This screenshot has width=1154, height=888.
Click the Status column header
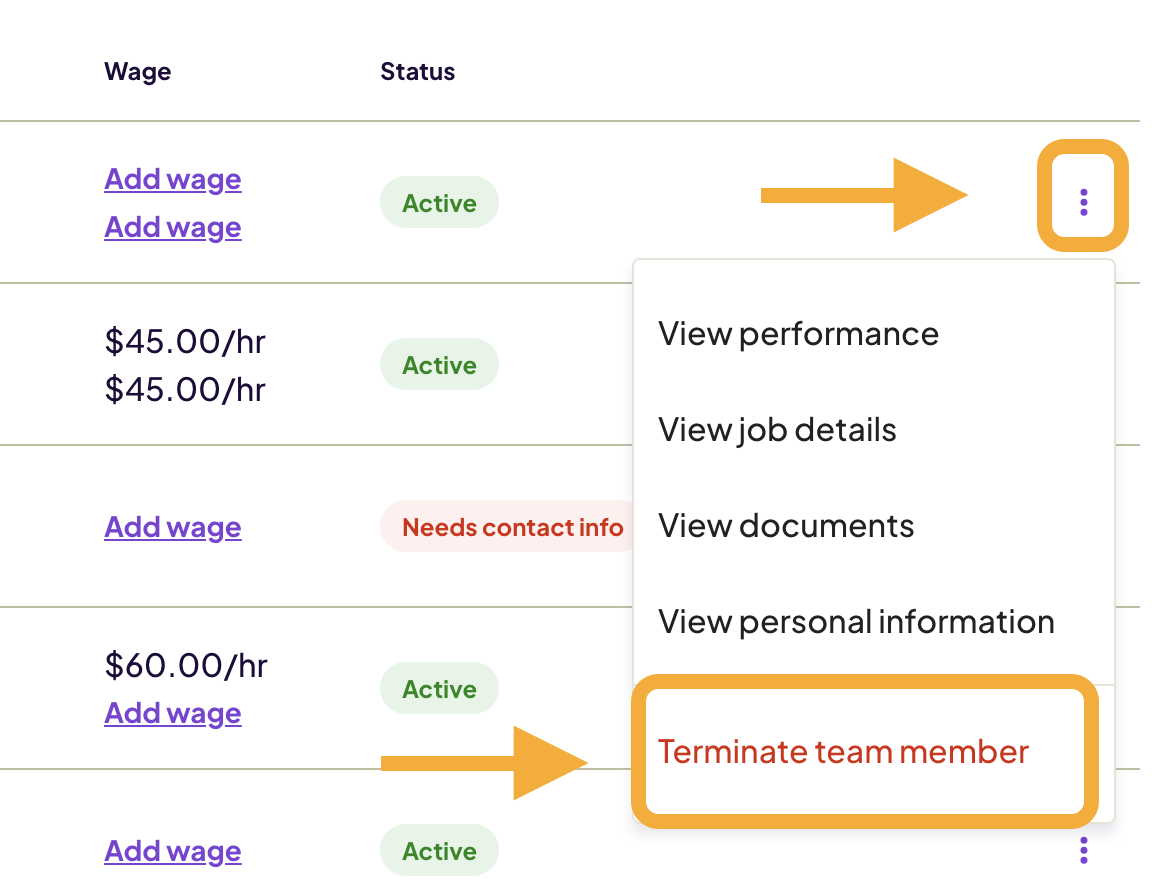417,71
